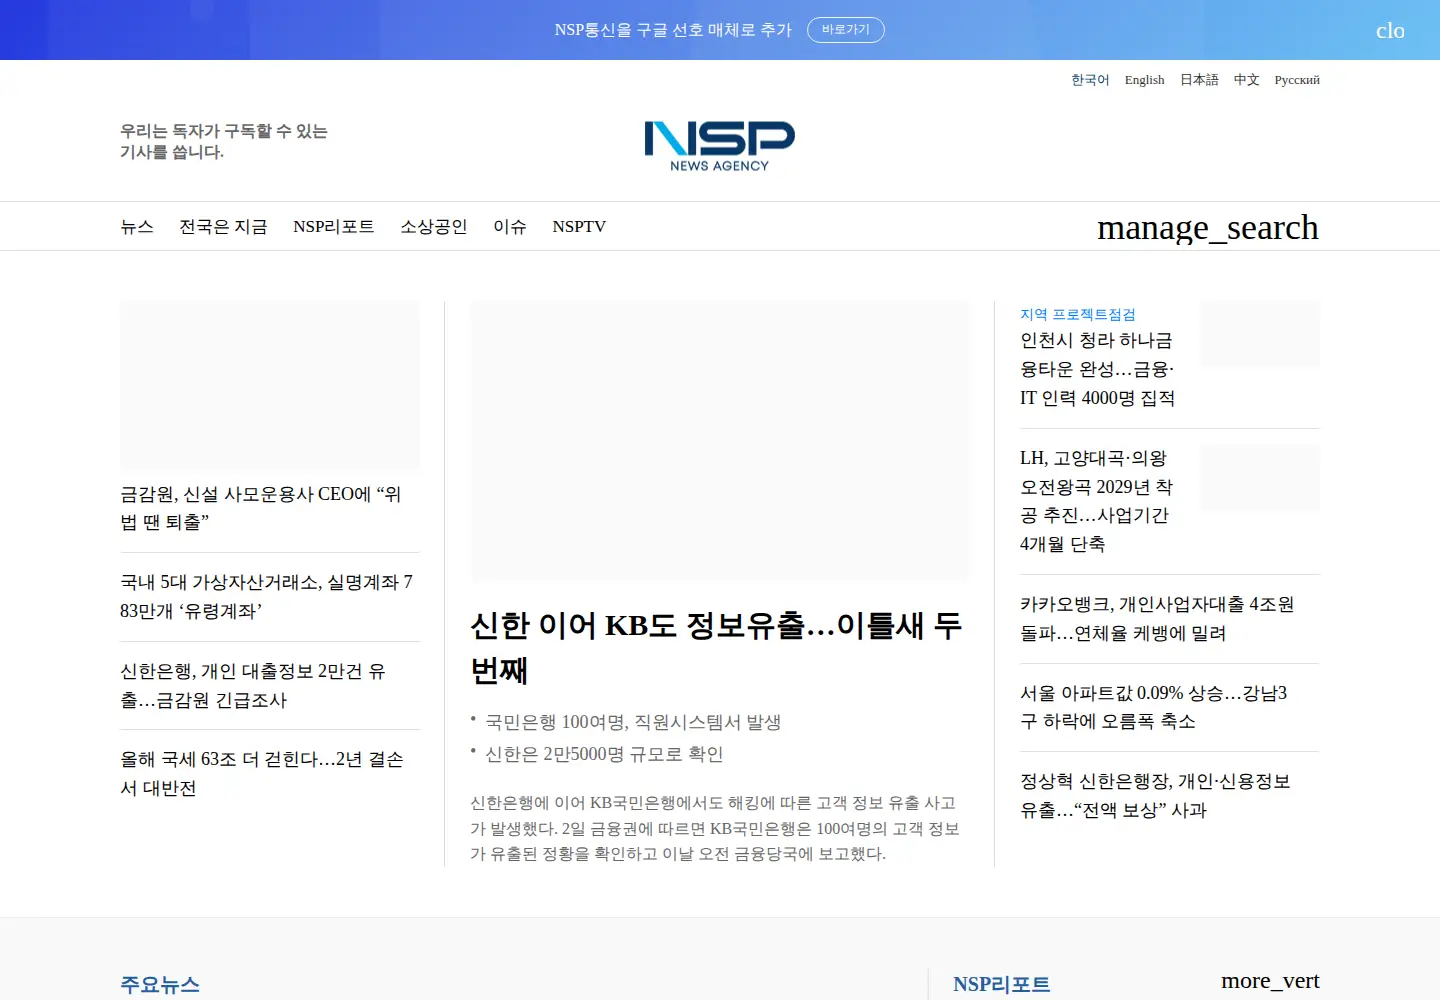Viewport: 1440px width, 1000px height.
Task: Open article LH, 고양대곡·의왕오전왕곡 2029년 착공
Action: [x=1097, y=501]
